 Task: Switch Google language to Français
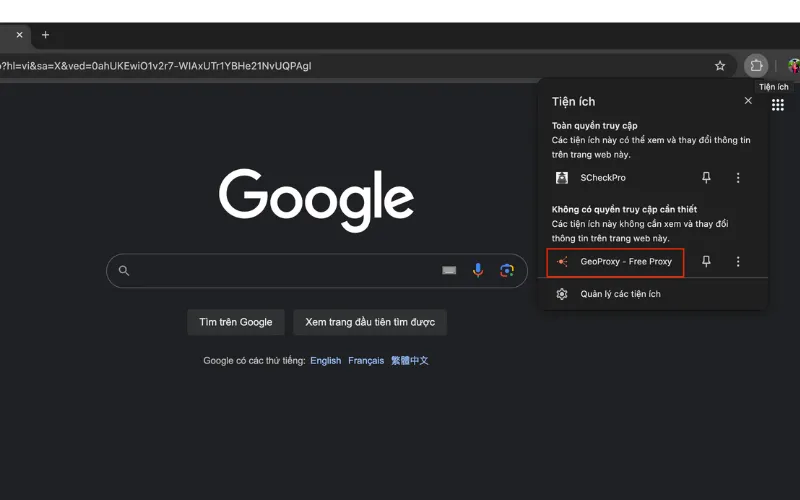point(366,361)
